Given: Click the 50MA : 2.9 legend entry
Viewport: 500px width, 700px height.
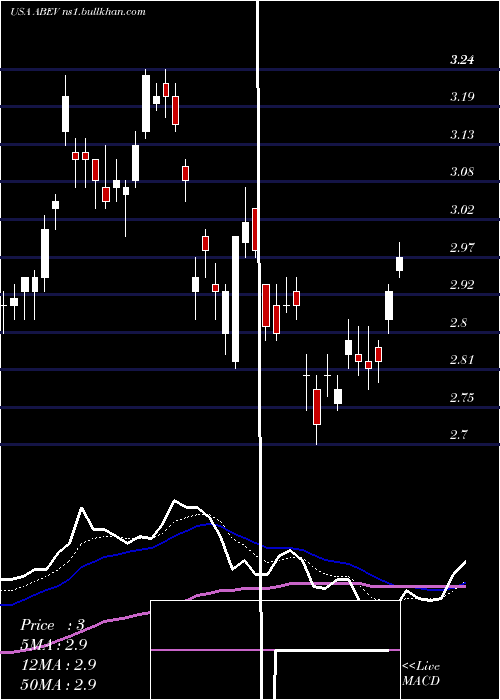Looking at the screenshot, I should 58,684.
